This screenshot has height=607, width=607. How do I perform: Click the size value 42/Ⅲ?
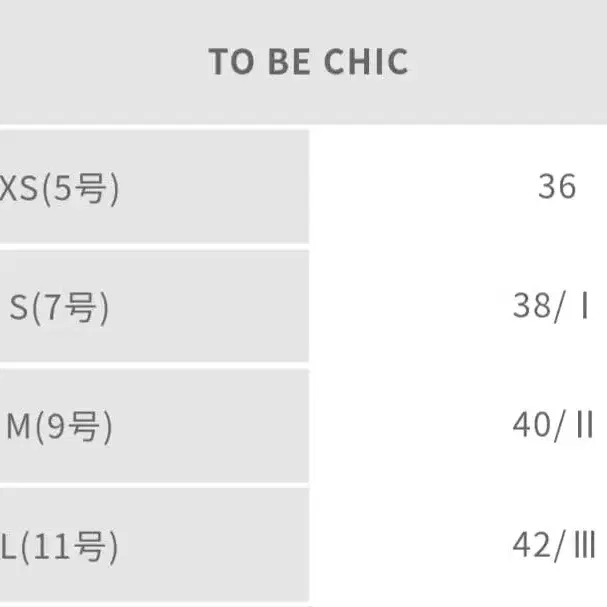click(553, 547)
